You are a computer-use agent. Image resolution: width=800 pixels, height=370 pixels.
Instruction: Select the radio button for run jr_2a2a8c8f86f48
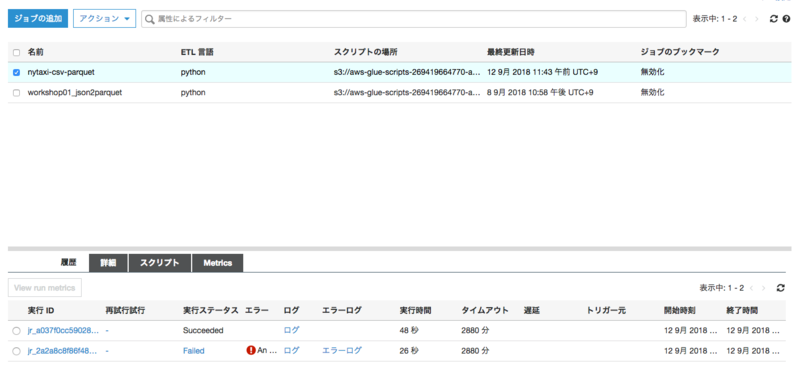coord(16,351)
